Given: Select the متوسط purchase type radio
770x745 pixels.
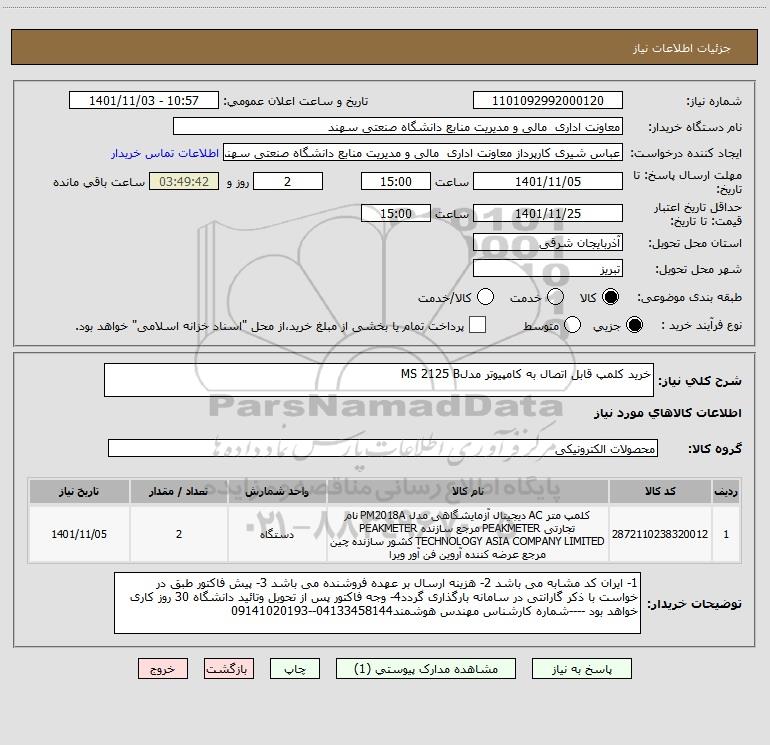Looking at the screenshot, I should (x=572, y=325).
